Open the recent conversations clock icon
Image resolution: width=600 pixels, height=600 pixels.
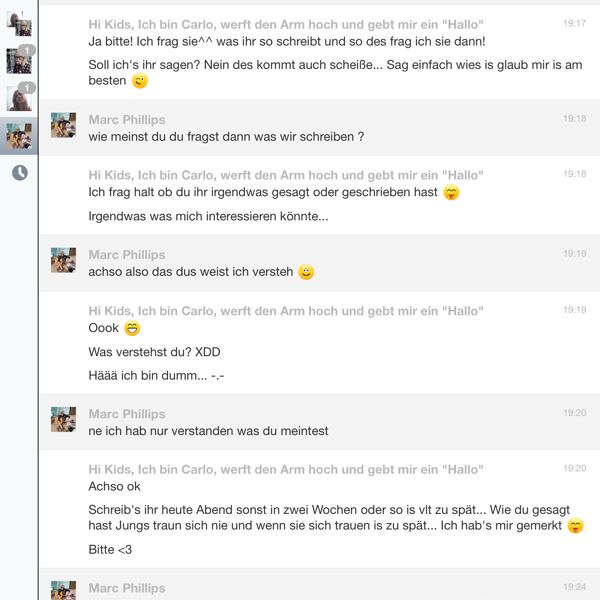coord(20,173)
